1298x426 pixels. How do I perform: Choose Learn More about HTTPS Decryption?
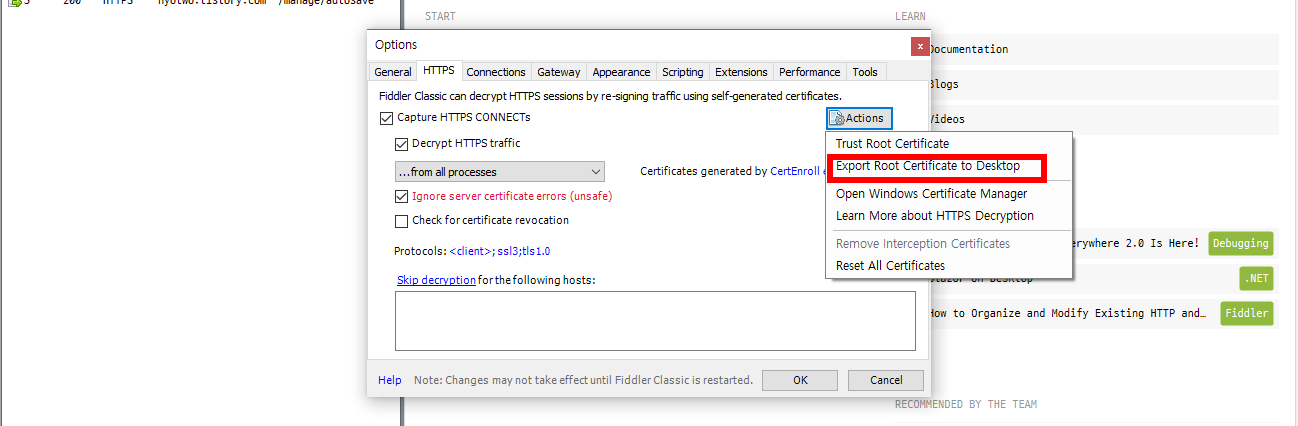tap(934, 216)
